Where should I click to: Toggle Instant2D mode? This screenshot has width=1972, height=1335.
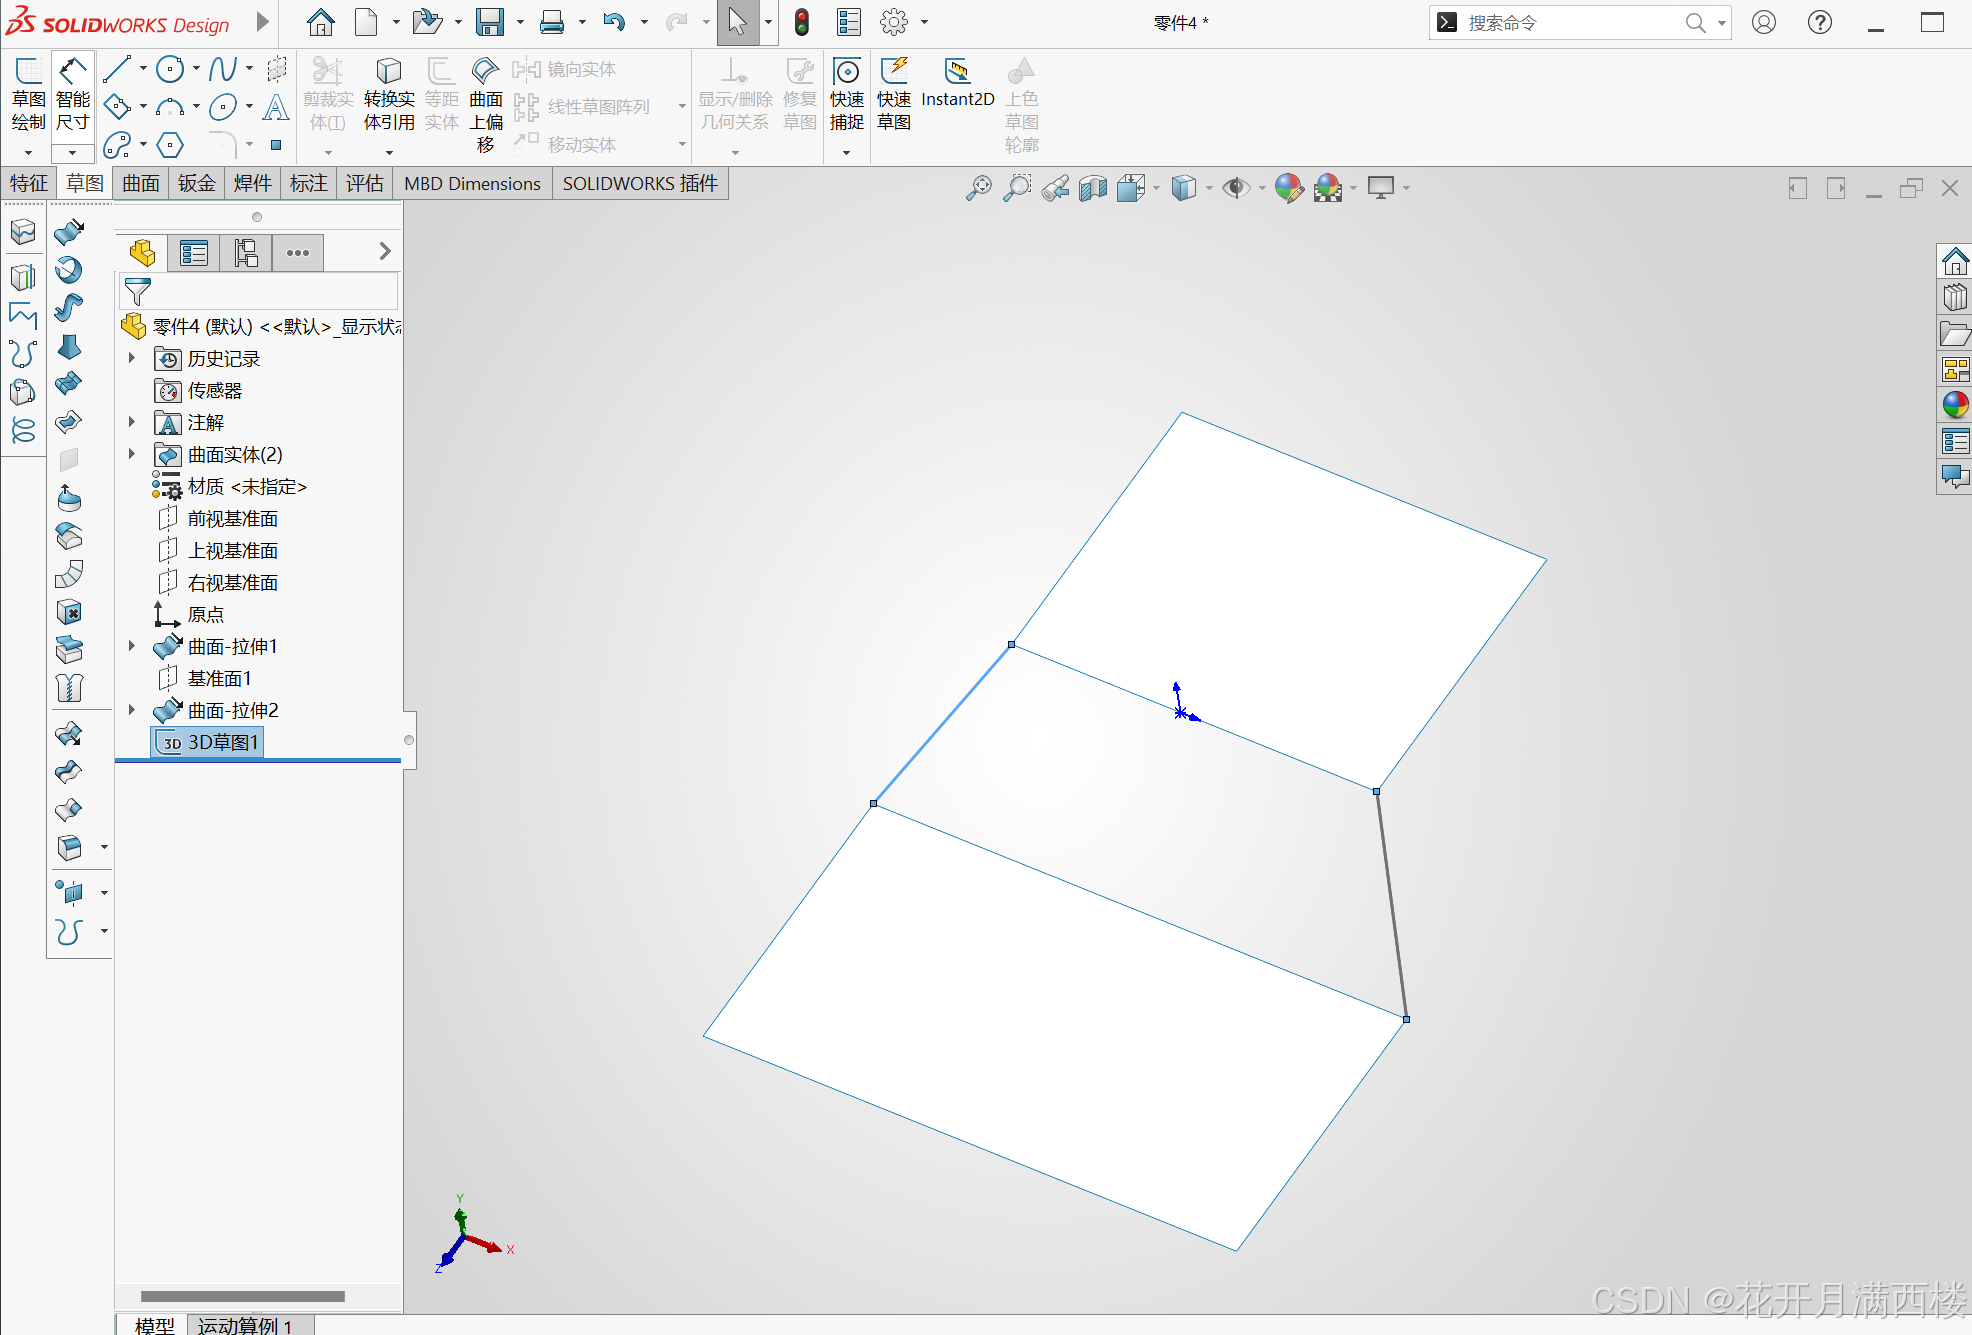pyautogui.click(x=957, y=82)
